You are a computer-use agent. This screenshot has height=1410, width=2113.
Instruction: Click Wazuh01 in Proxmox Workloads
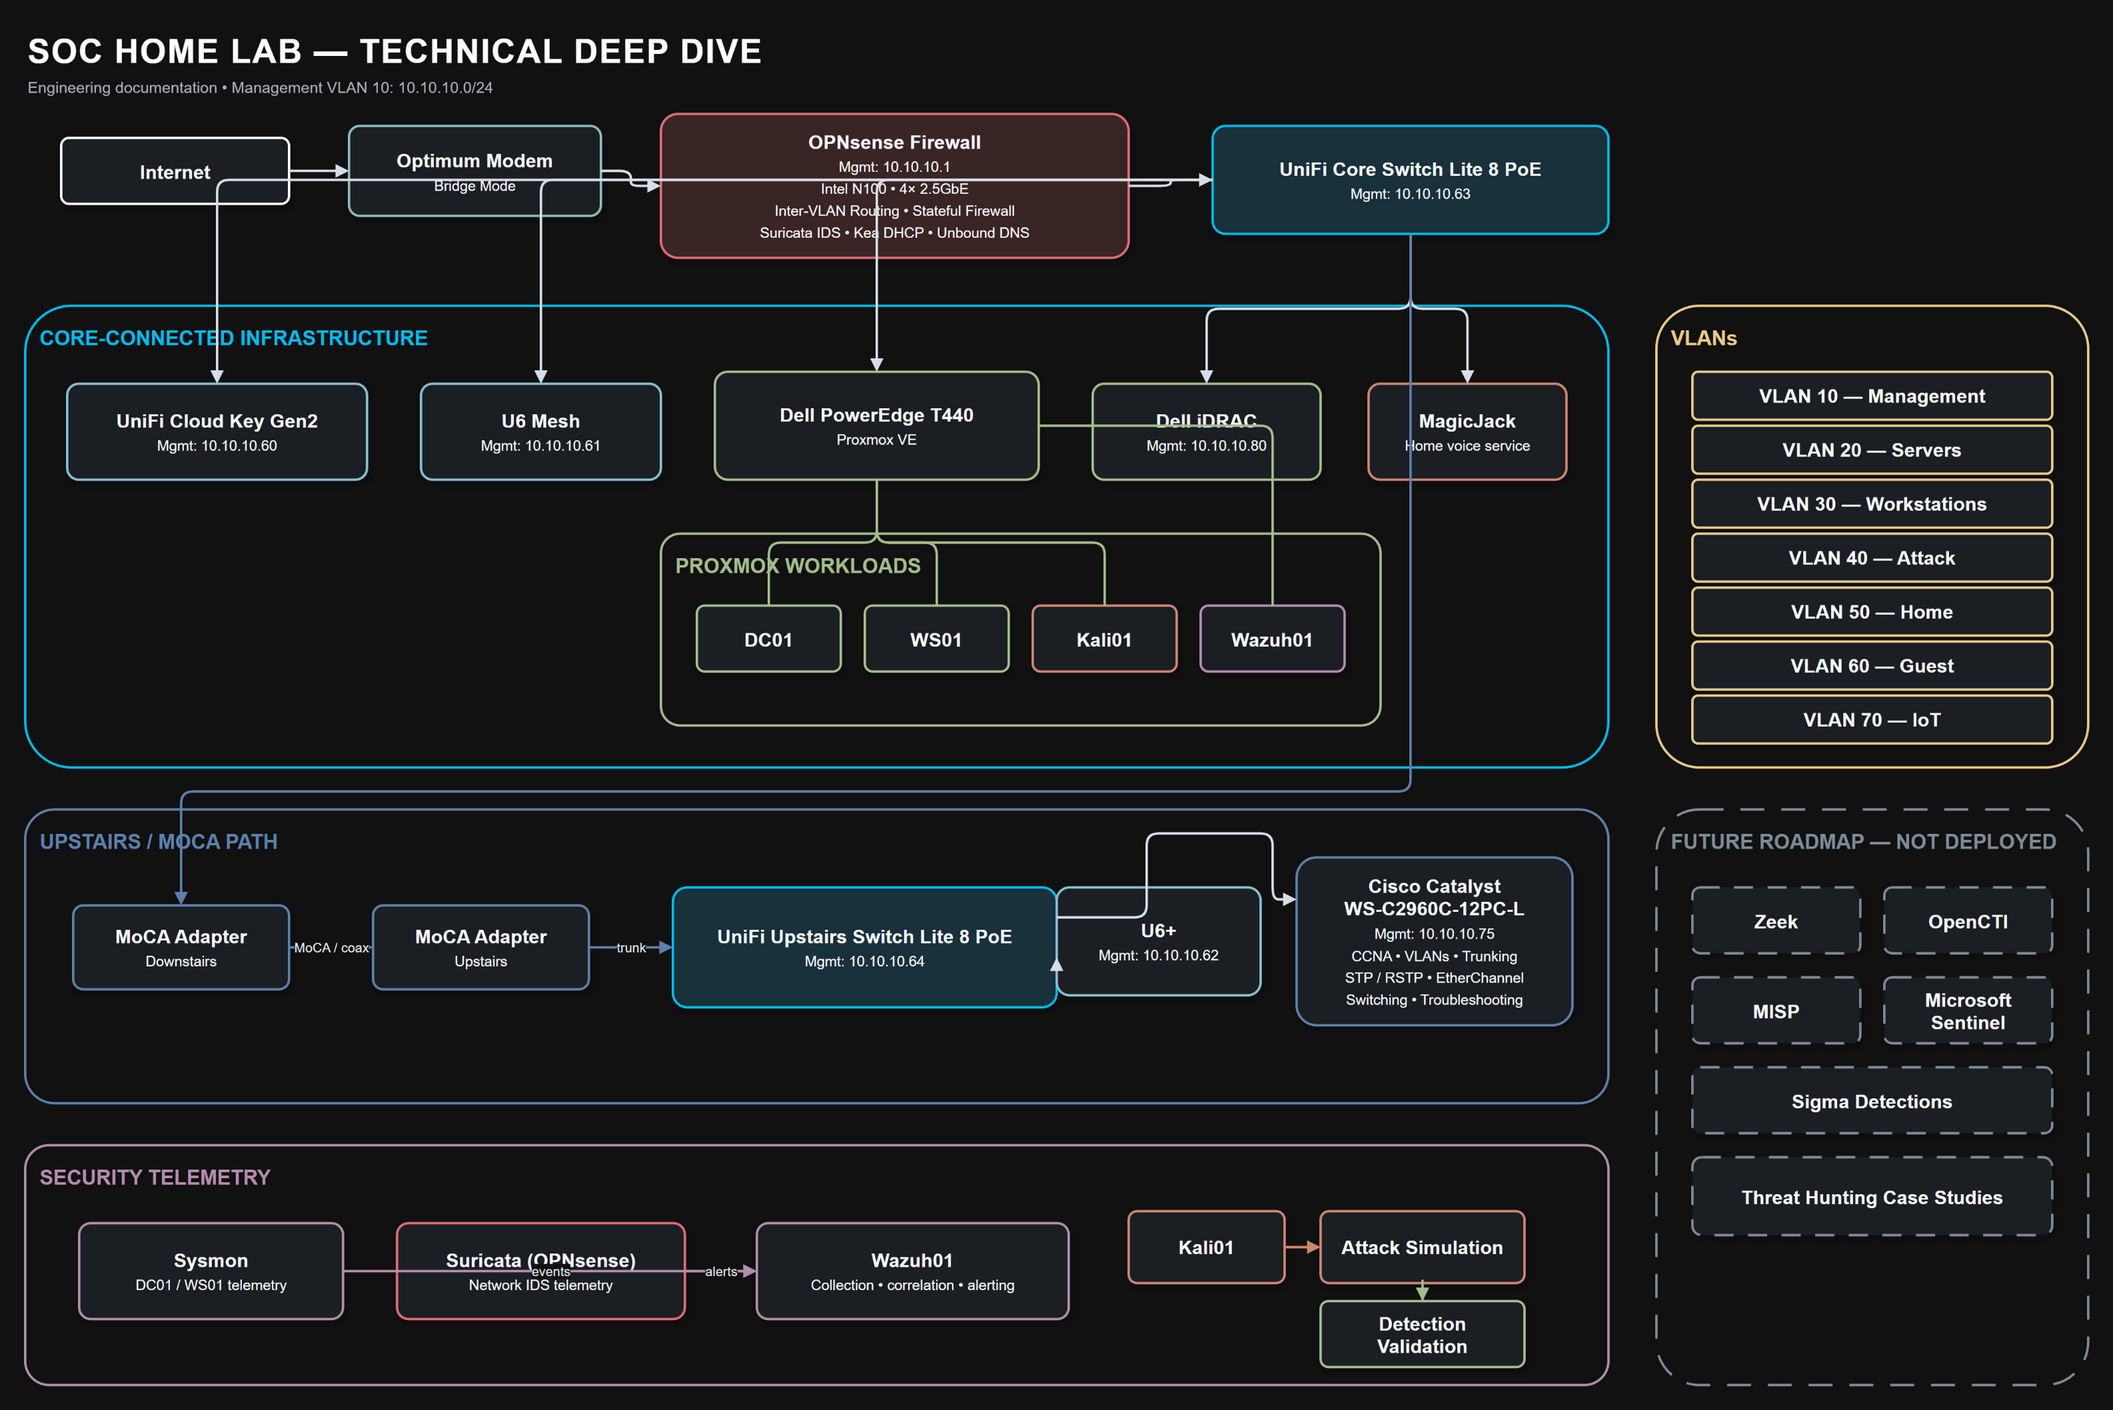click(x=1273, y=639)
